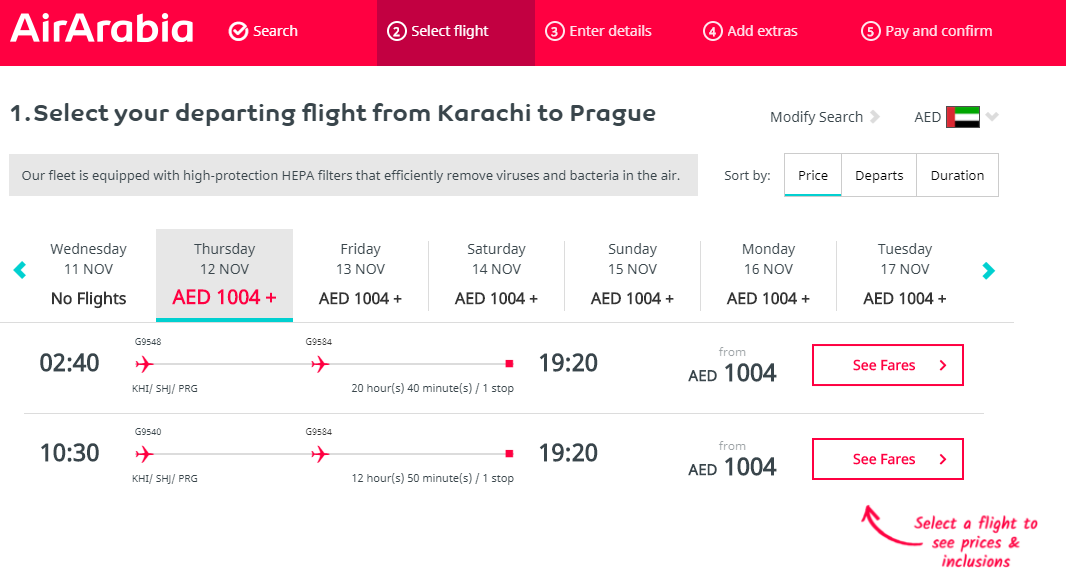Image resolution: width=1066 pixels, height=575 pixels.
Task: See Fares for the 02:40 flight
Action: 887,365
